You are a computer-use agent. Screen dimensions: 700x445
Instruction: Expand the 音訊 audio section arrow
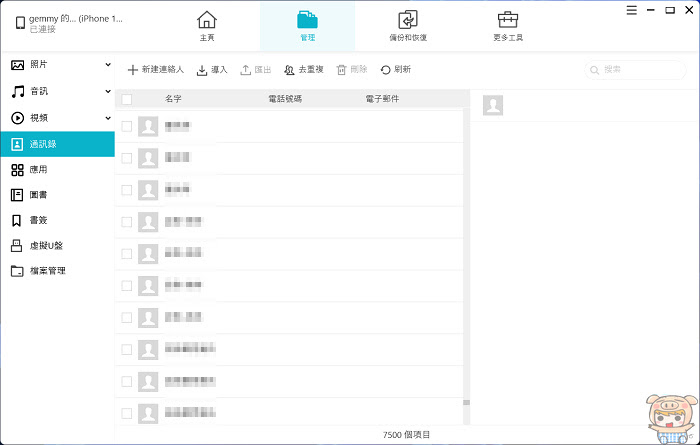[x=108, y=91]
